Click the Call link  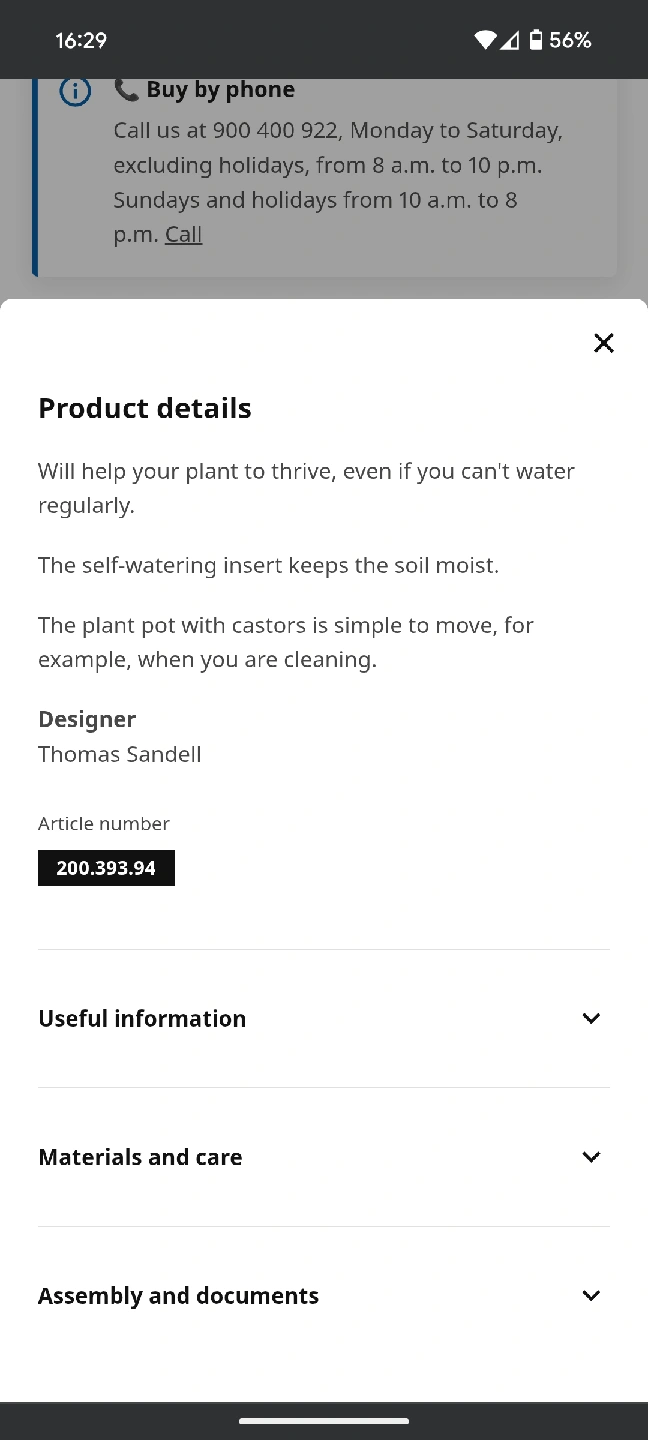pyautogui.click(x=183, y=234)
